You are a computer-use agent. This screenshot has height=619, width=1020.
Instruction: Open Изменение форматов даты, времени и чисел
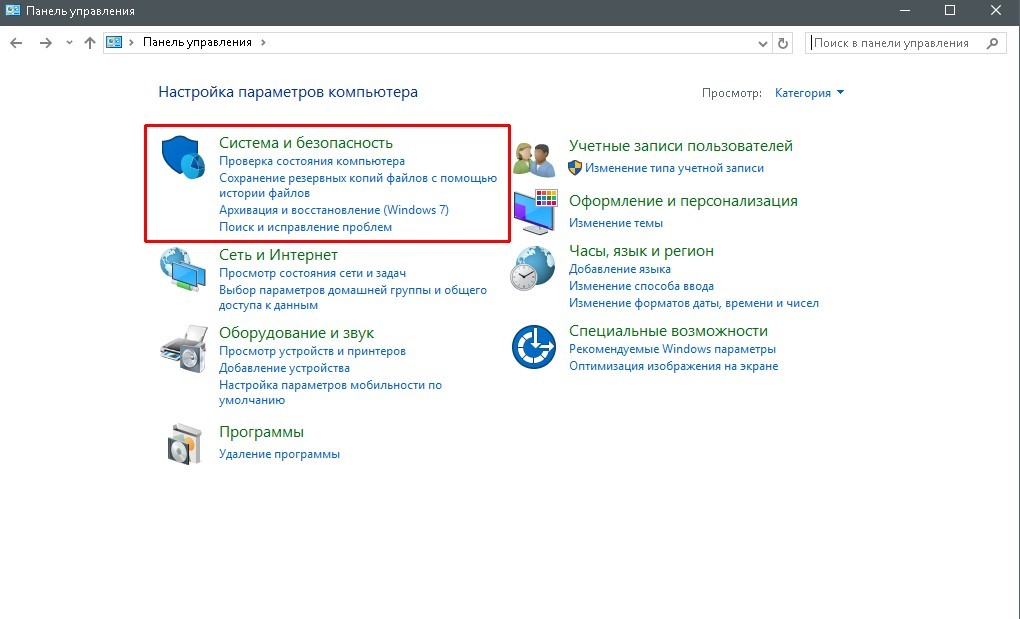coord(693,303)
